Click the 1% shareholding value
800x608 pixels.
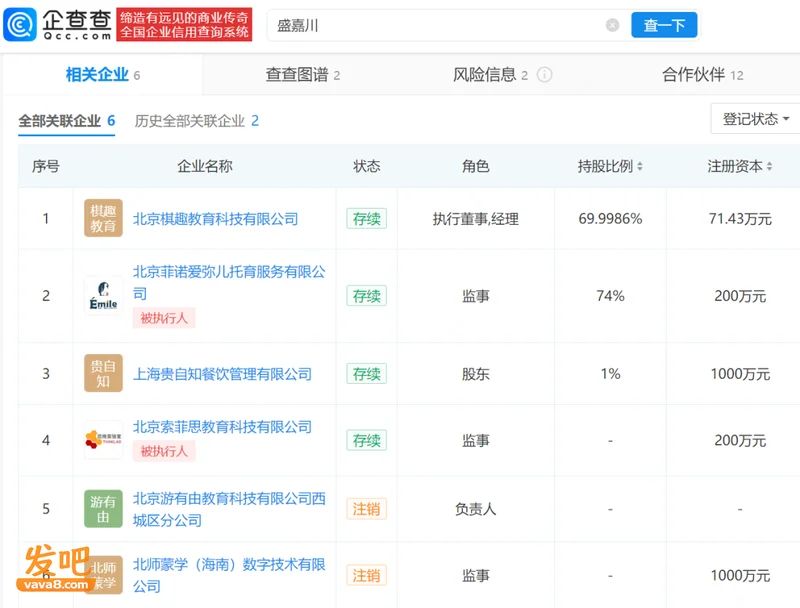pos(610,374)
